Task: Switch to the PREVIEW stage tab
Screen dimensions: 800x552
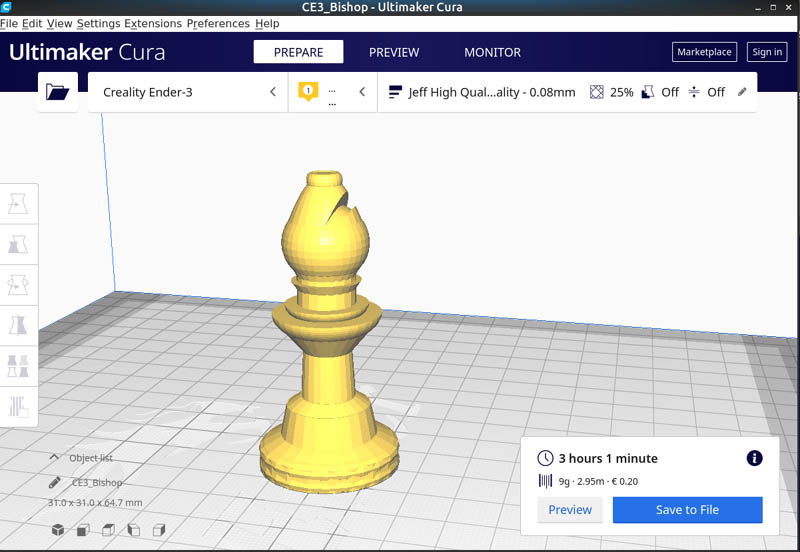Action: click(x=394, y=52)
